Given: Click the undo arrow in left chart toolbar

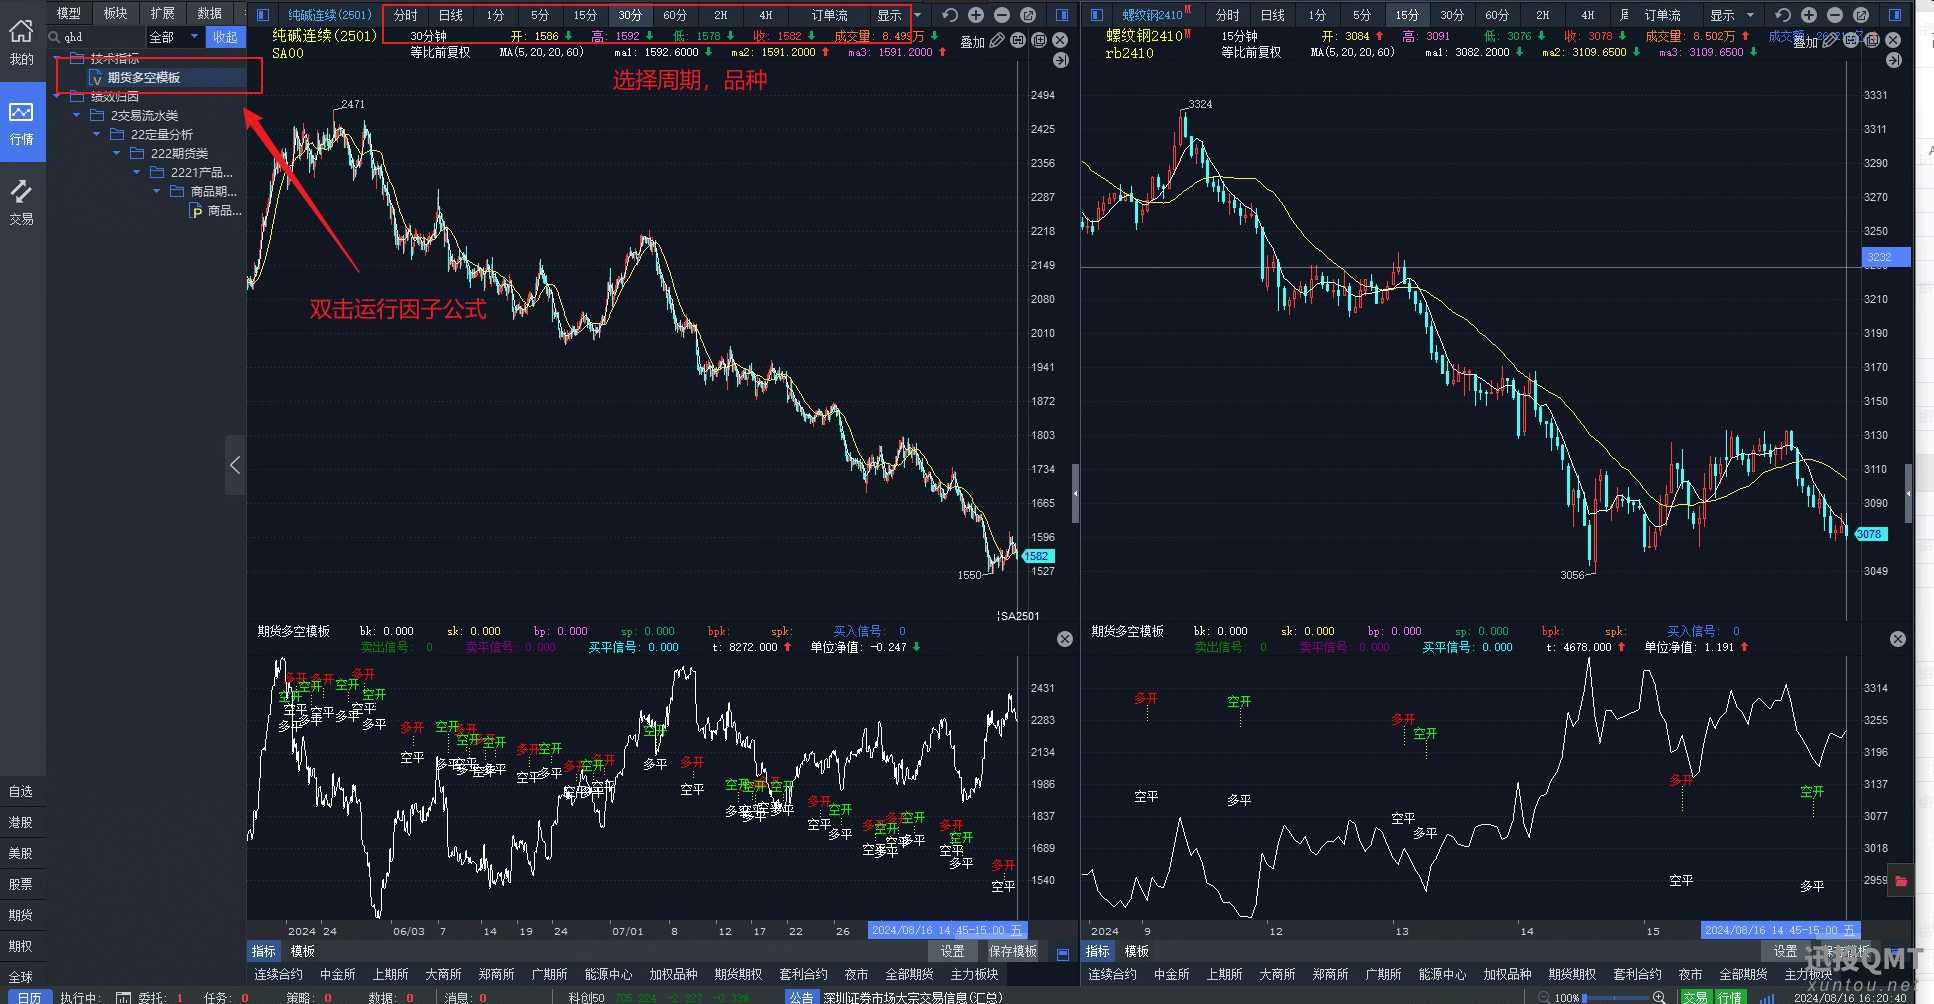Looking at the screenshot, I should pos(950,15).
